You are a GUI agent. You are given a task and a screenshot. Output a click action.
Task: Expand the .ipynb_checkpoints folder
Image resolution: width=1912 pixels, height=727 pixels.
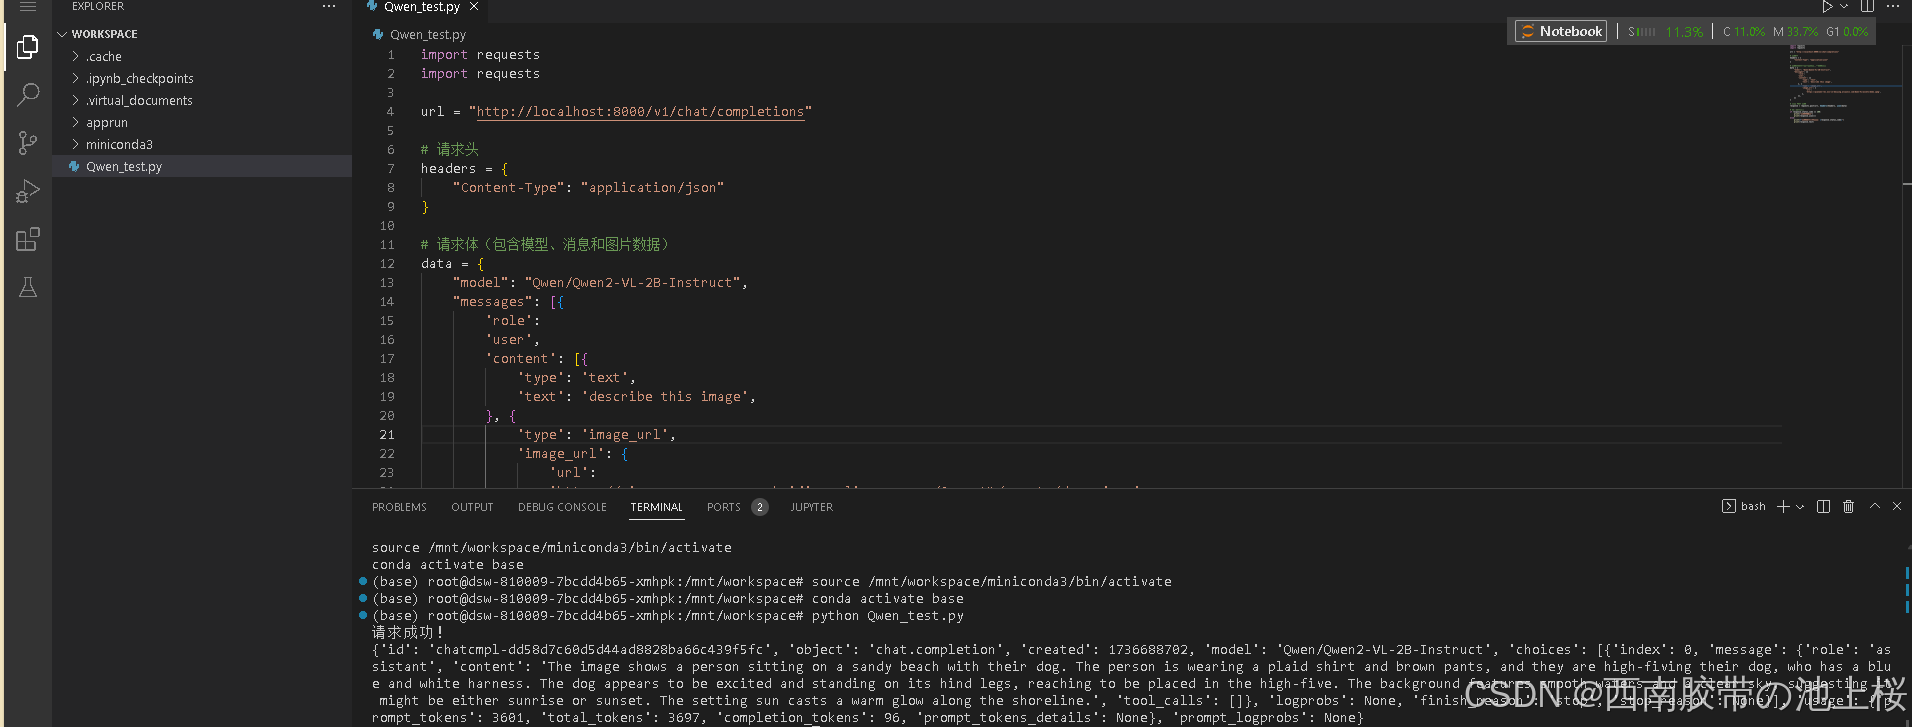click(x=202, y=79)
